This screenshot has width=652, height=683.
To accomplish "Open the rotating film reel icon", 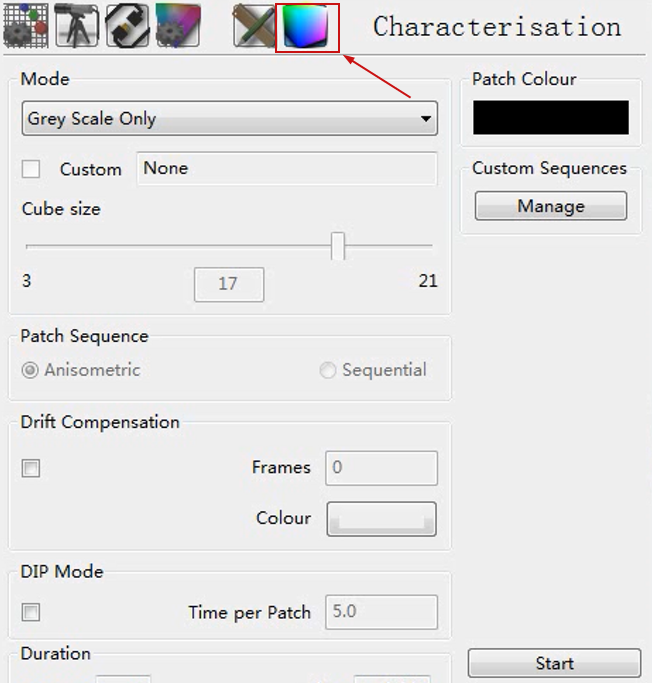I will coord(128,26).
